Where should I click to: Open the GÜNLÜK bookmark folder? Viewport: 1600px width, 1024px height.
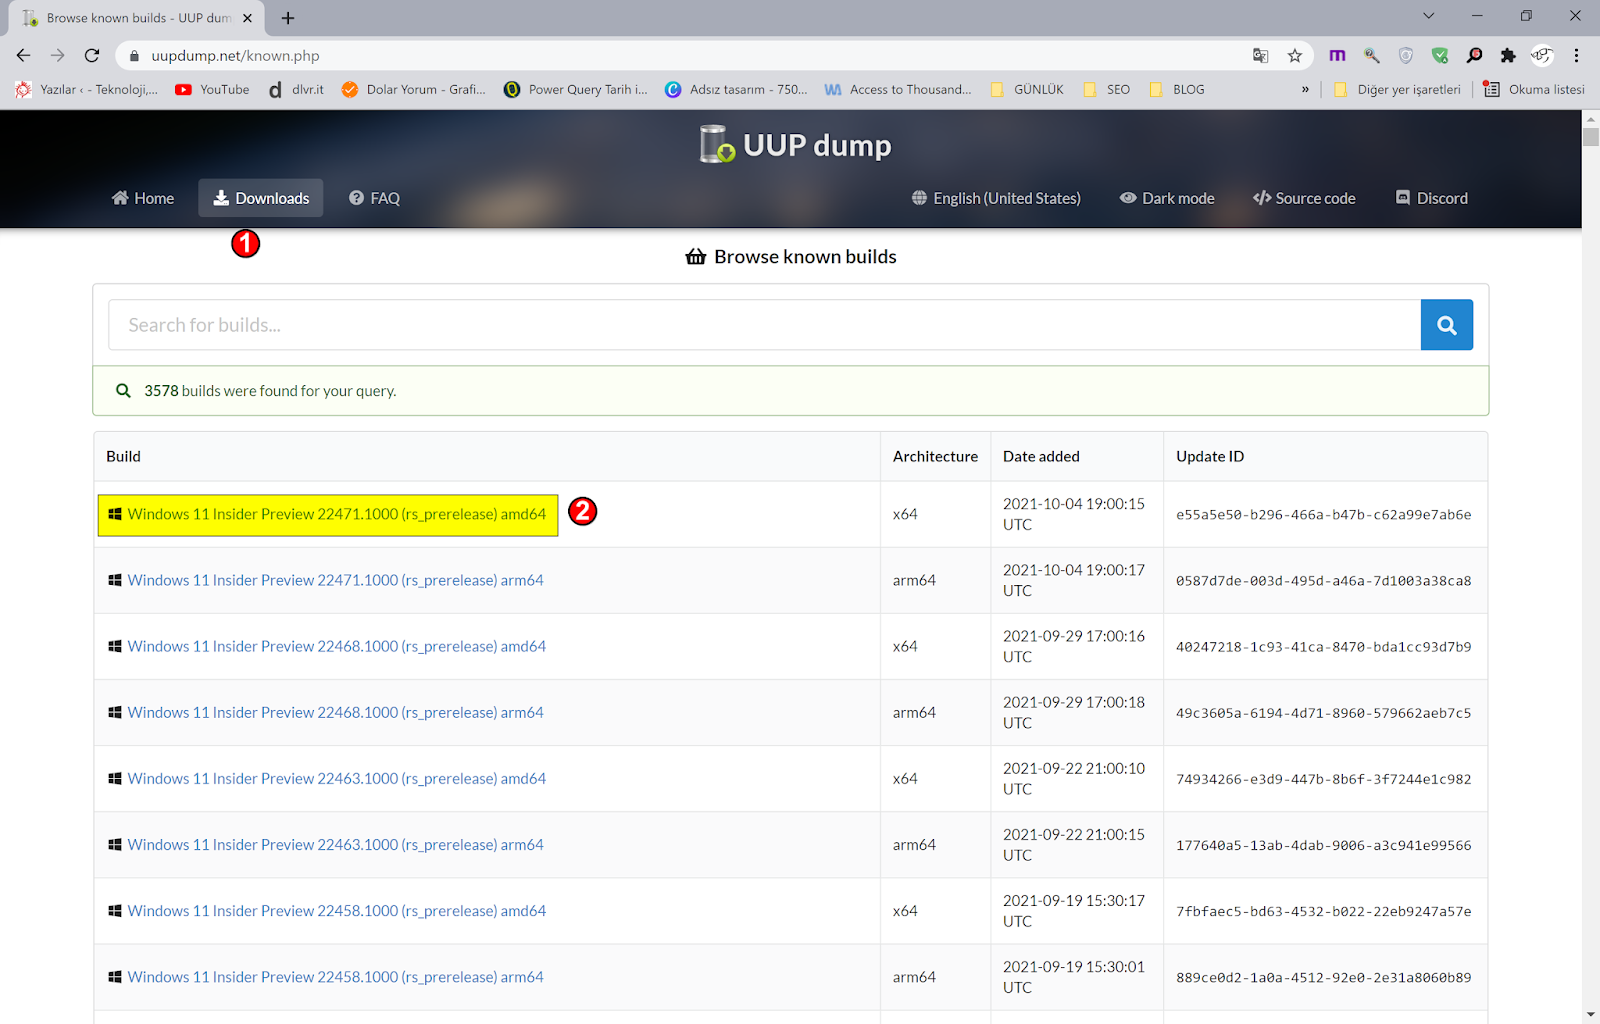(x=1027, y=89)
